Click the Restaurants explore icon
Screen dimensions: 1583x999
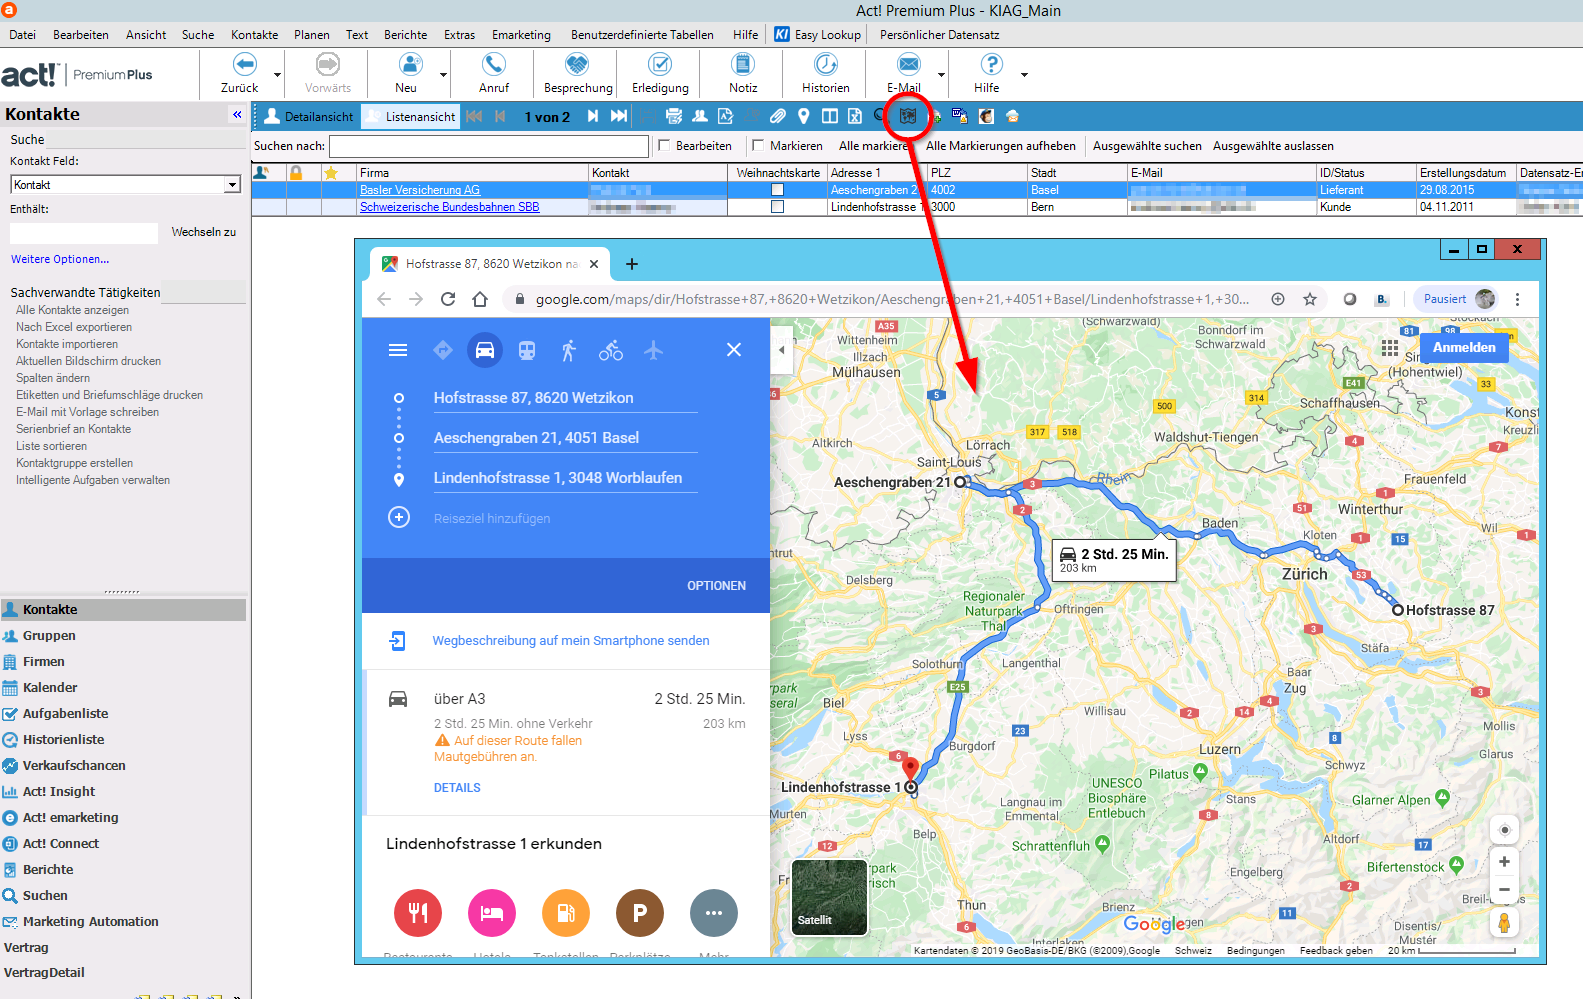coord(418,913)
